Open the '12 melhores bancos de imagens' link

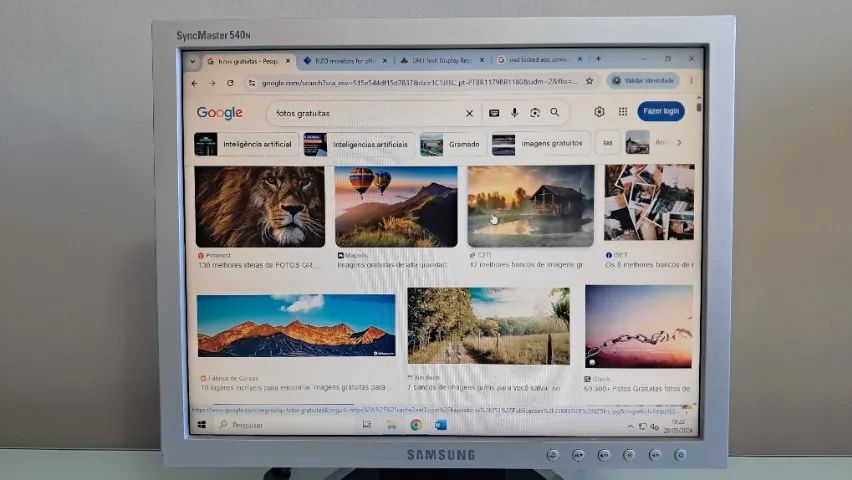click(x=527, y=265)
